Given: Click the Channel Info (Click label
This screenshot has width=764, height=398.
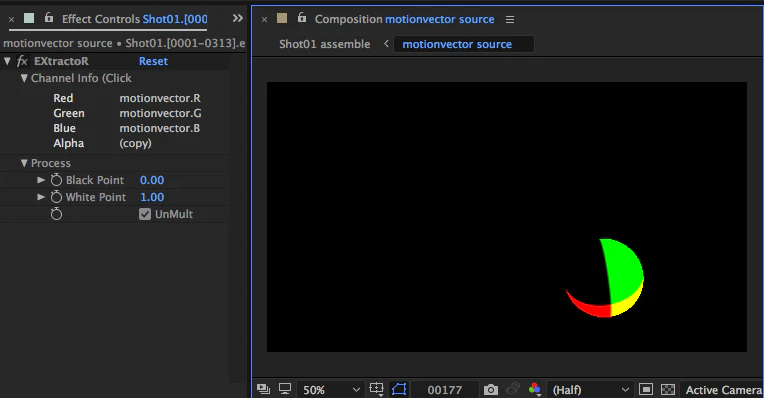Looking at the screenshot, I should [x=81, y=78].
